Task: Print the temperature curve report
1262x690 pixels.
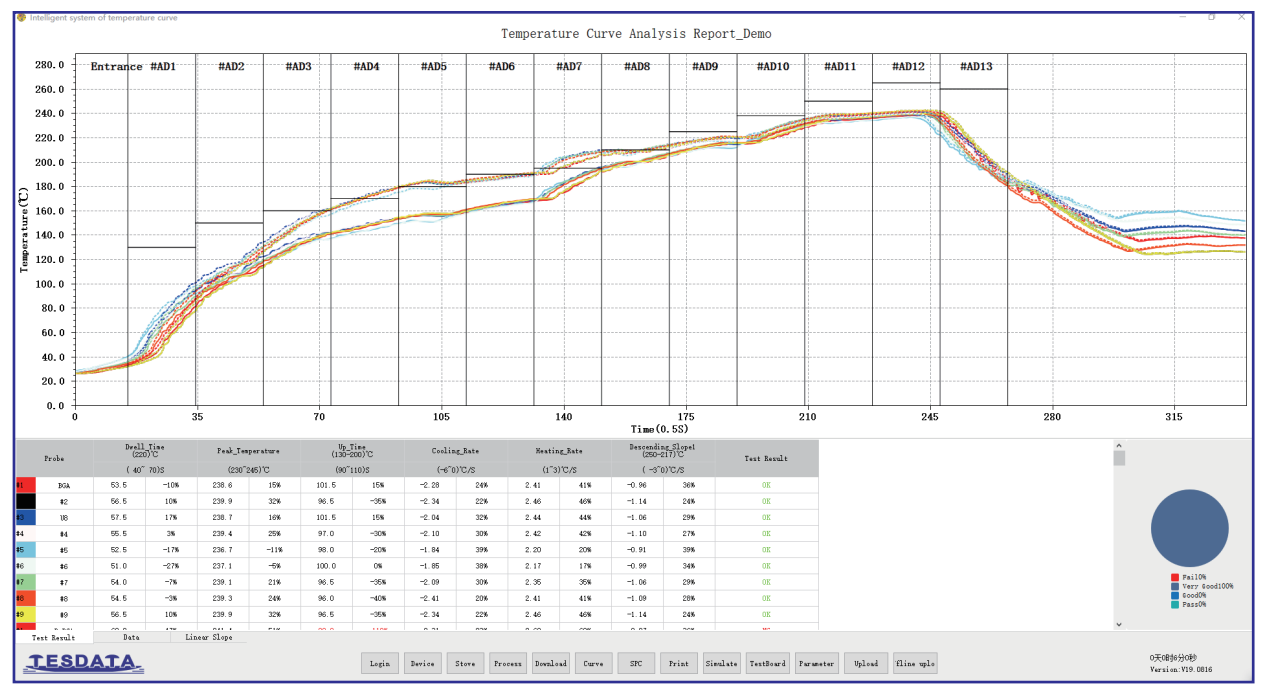Action: tap(678, 663)
